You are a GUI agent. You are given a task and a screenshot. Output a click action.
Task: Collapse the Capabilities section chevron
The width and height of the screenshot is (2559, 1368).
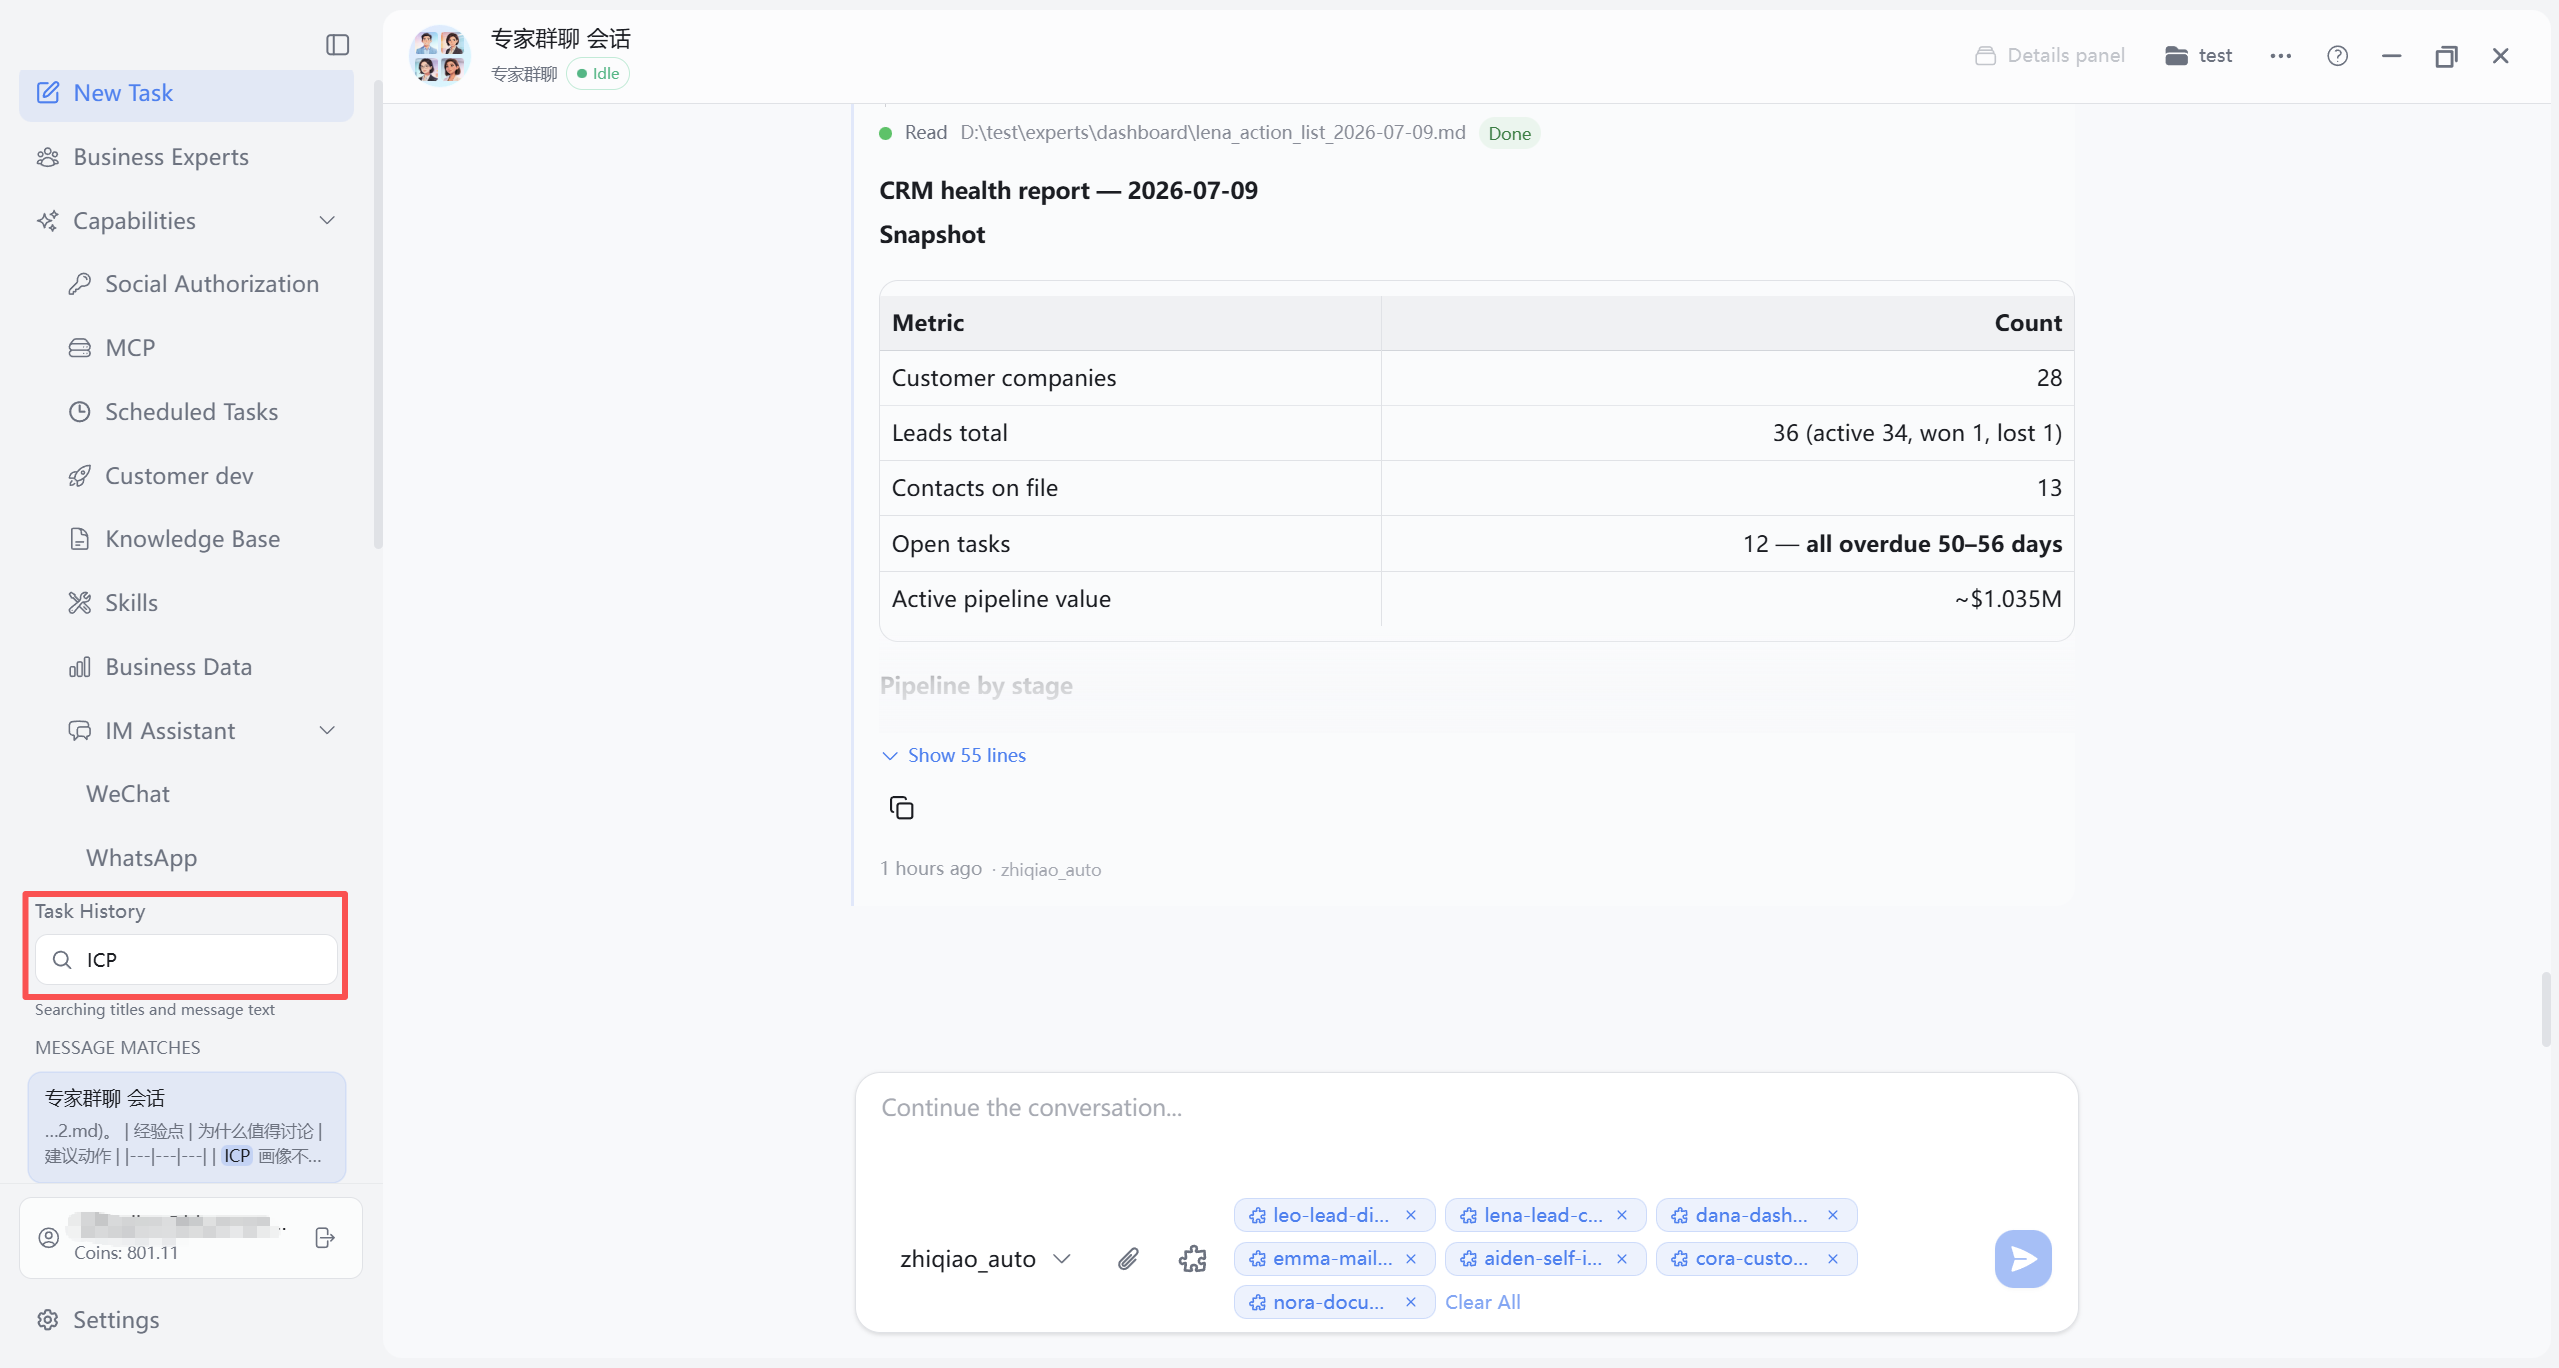point(327,221)
